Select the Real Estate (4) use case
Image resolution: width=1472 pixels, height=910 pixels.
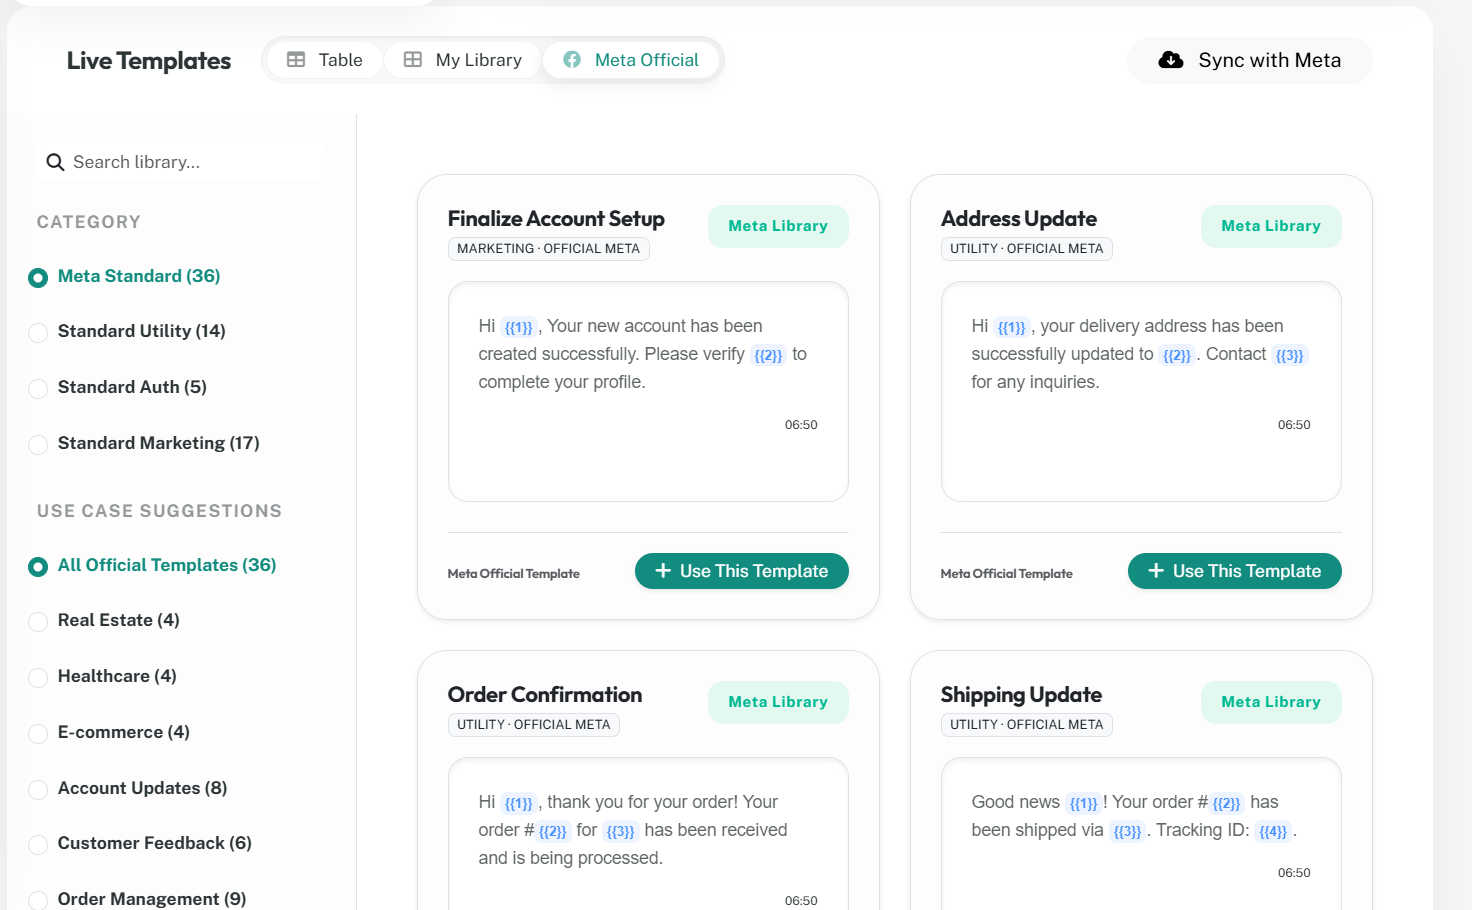coord(38,621)
